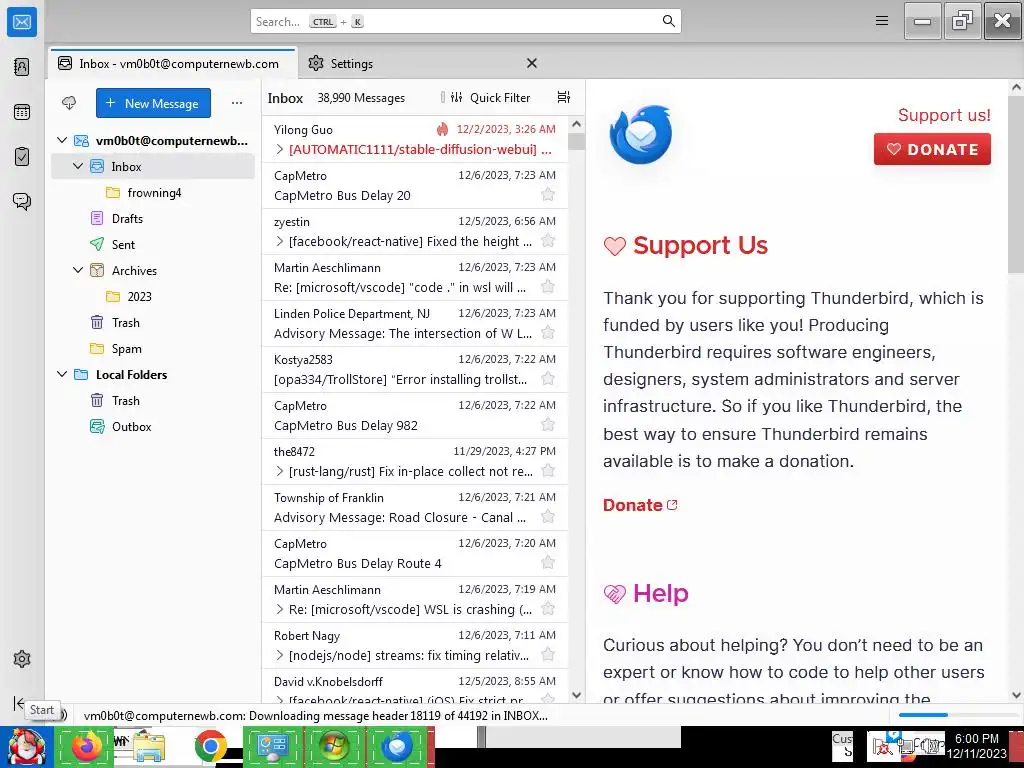1024x768 pixels.
Task: Expand the8472 rust-lang thread
Action: click(280, 472)
